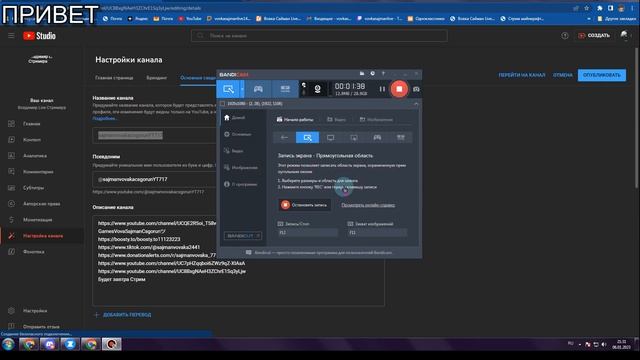This screenshot has width=640, height=360.
Task: Switch to HDMI device recording mode in the Bandicam top bar
Action: [285, 89]
